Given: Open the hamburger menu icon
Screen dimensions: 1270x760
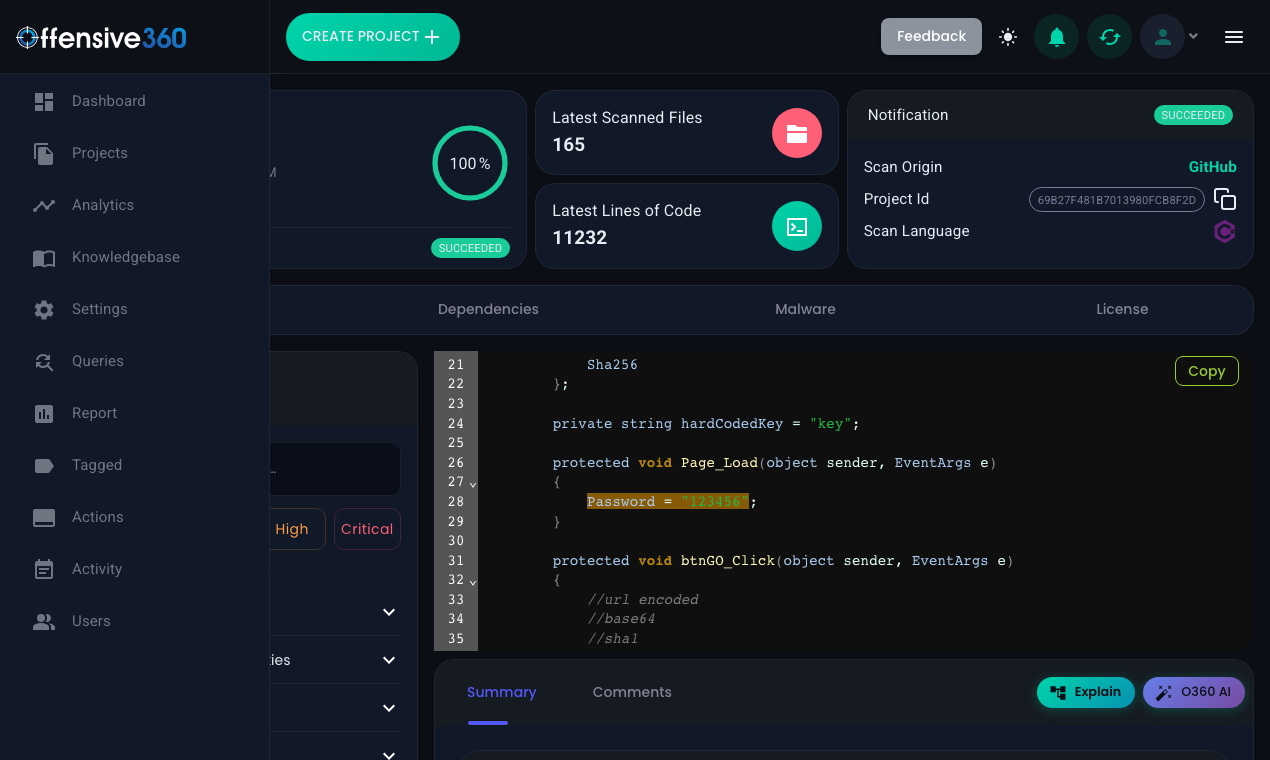Looking at the screenshot, I should click(x=1234, y=37).
